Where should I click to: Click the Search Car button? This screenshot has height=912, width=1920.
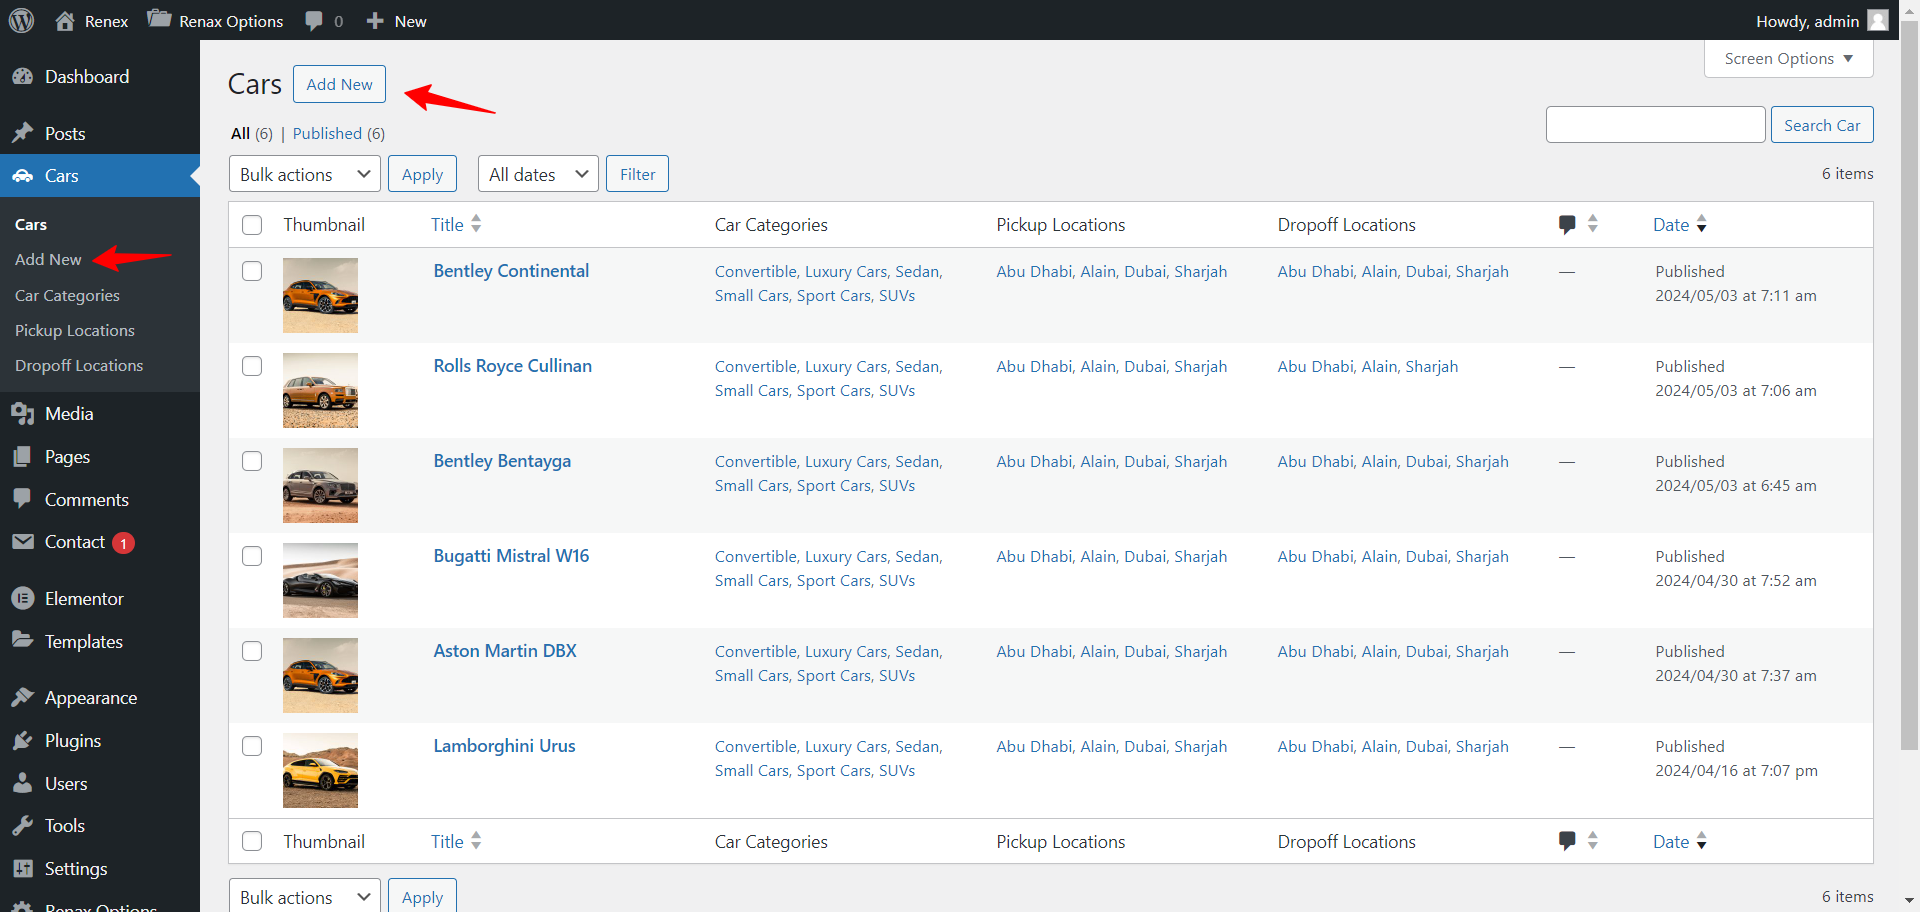(1822, 125)
